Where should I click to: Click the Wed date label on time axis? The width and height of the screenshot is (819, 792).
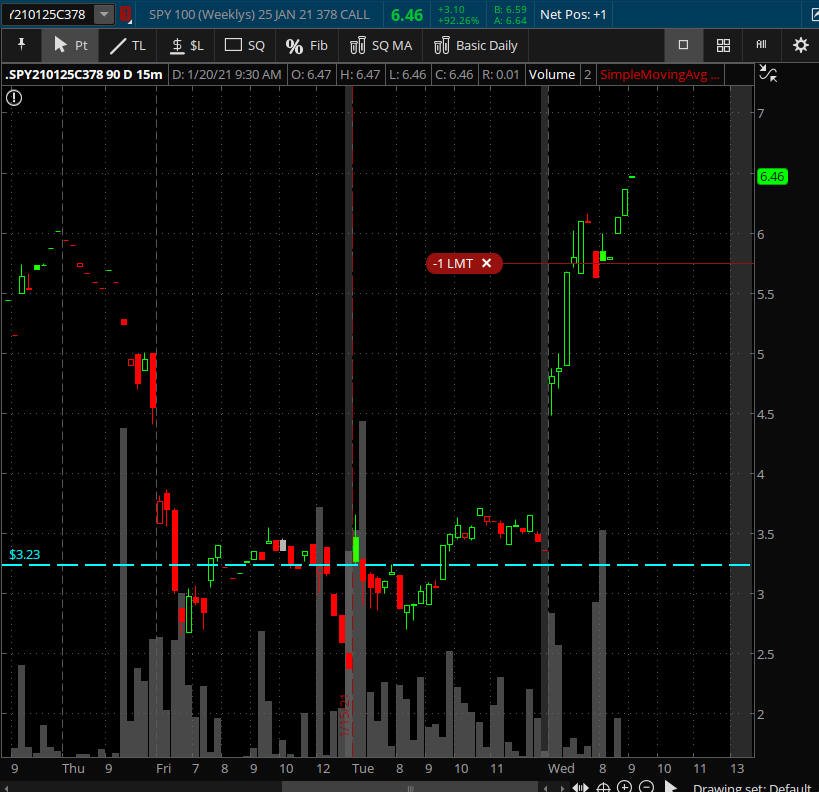[561, 768]
